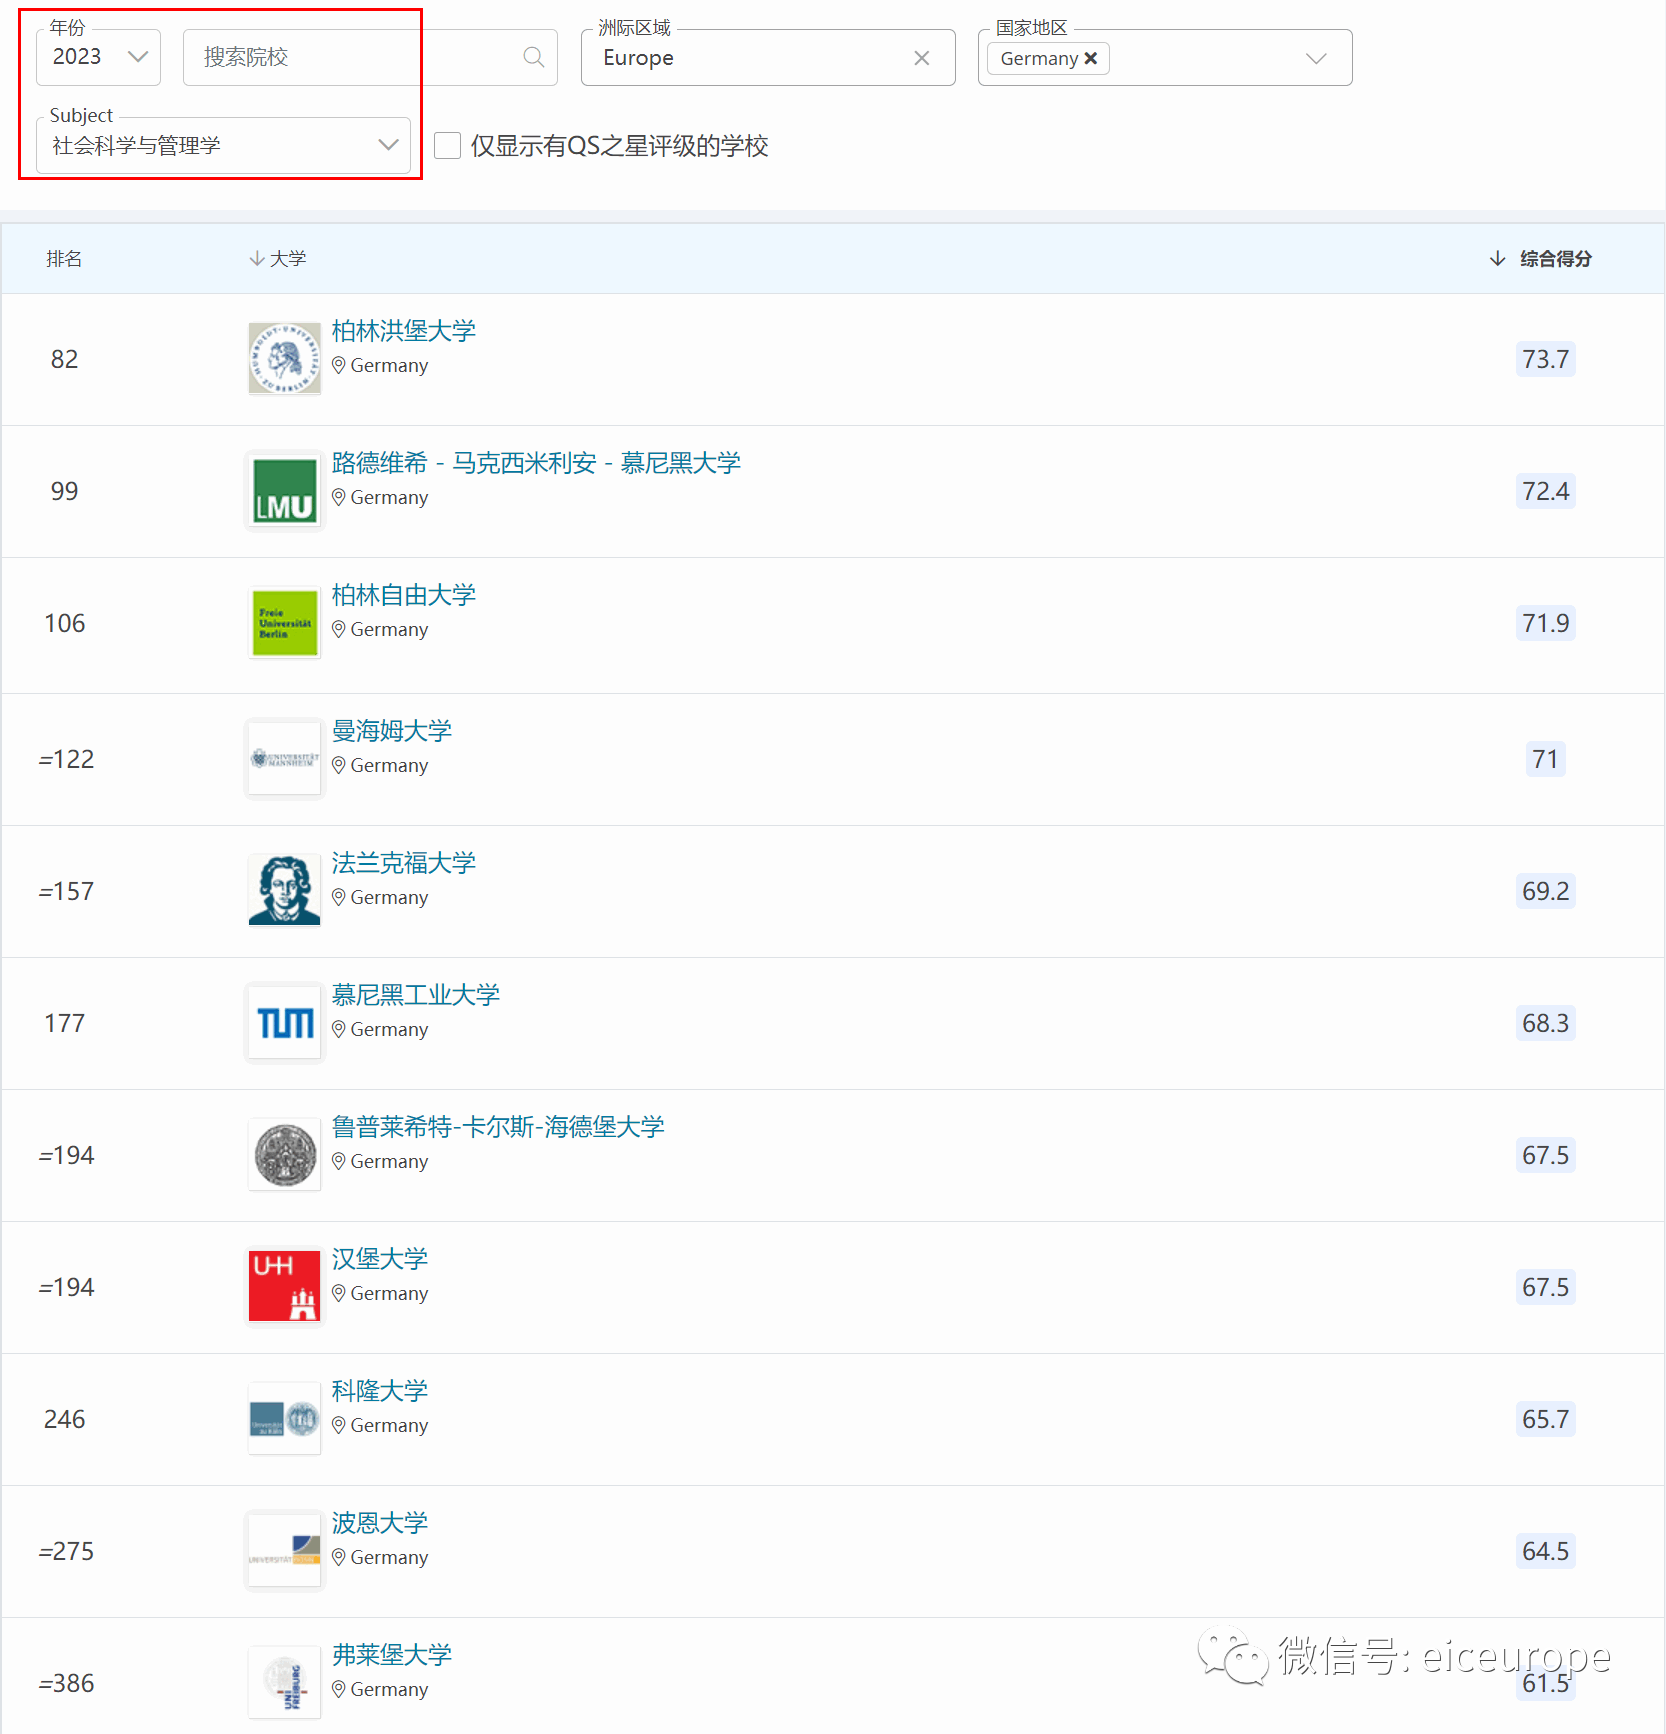Viewport: 1666px width, 1734px height.
Task: Click the Europe region field
Action: (x=768, y=57)
